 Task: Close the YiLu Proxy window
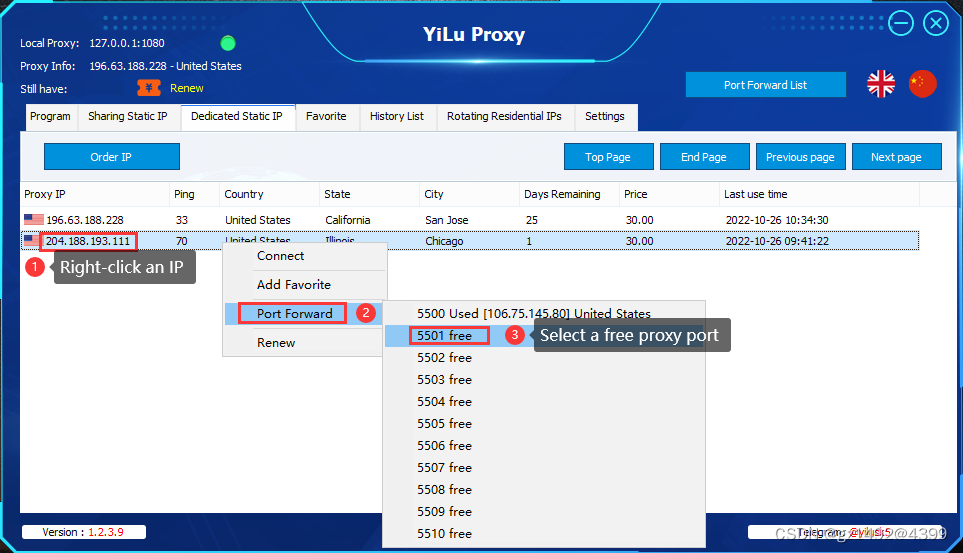(936, 23)
